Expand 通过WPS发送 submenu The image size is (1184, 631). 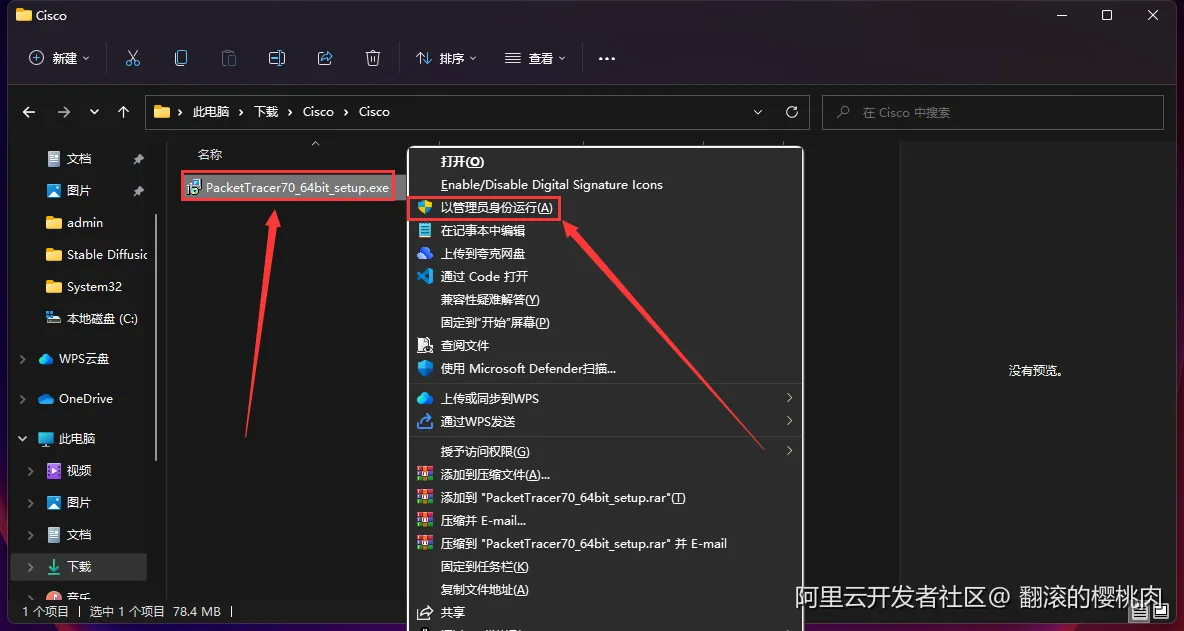pos(605,421)
